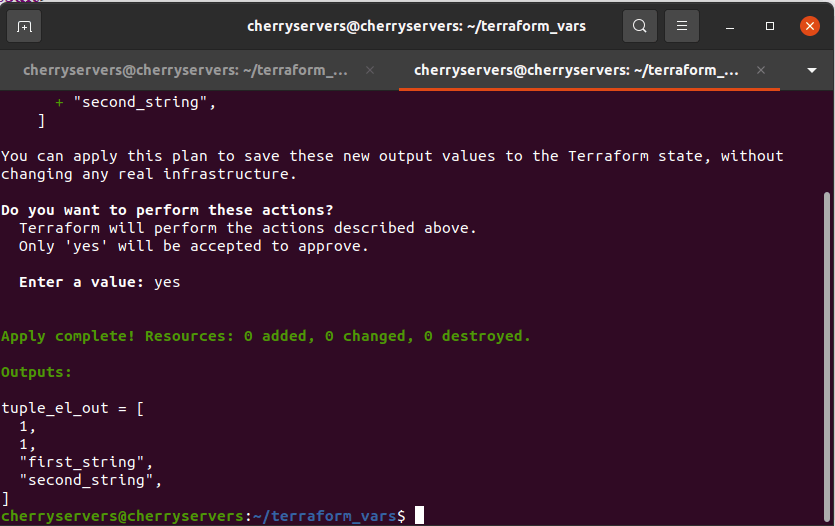Switch to the first cherryservers terminal tab

point(185,70)
